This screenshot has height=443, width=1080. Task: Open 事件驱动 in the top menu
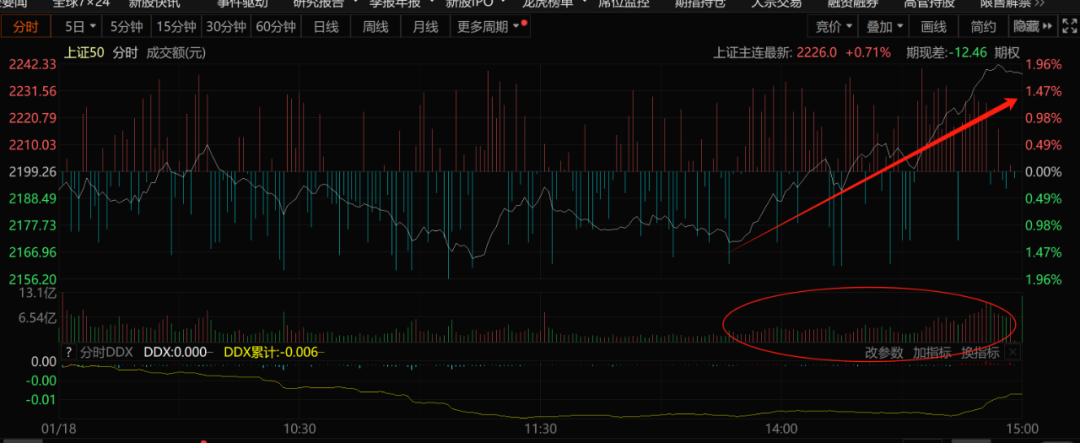(x=243, y=3)
